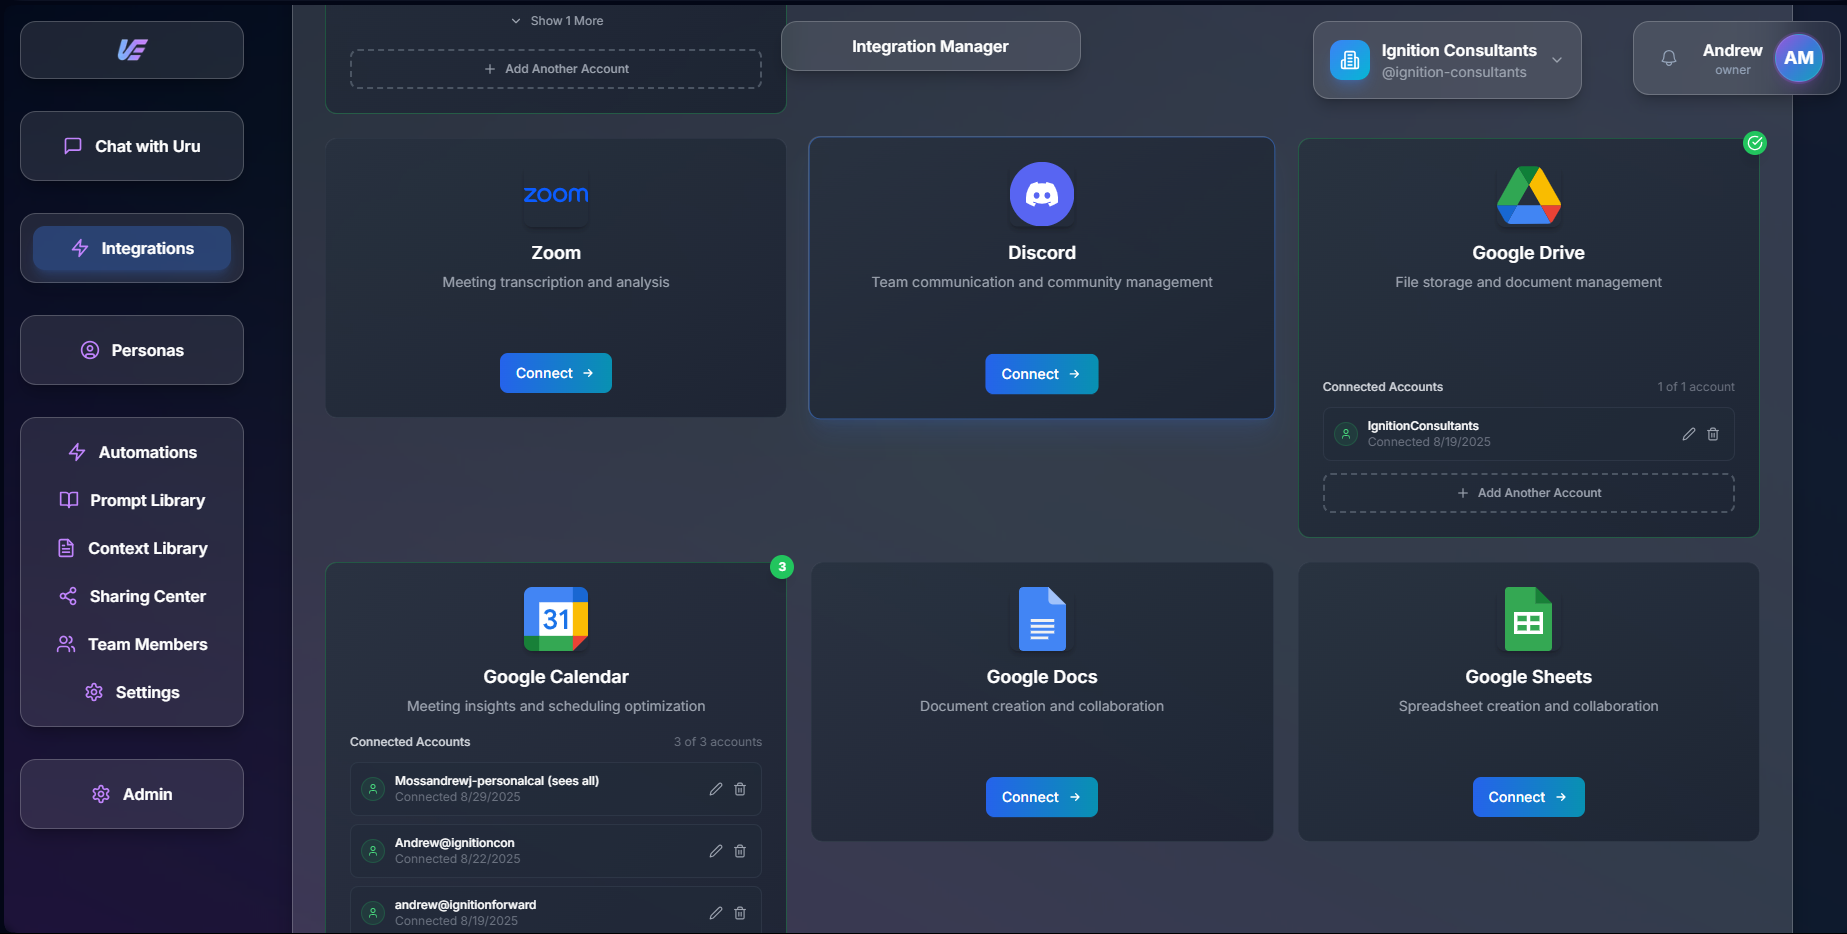Click the notification bell icon
This screenshot has width=1847, height=934.
click(x=1668, y=58)
